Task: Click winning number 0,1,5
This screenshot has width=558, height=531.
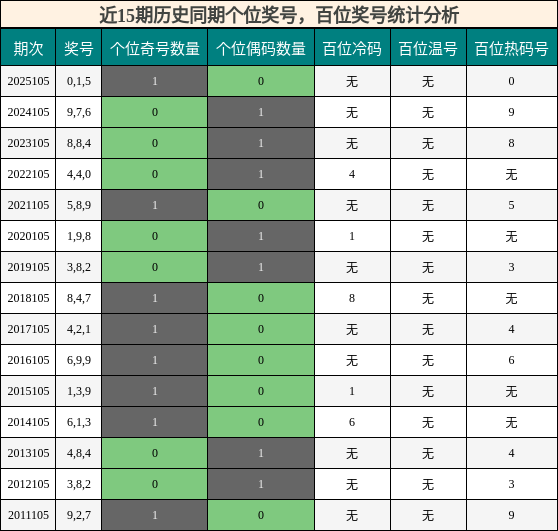Action: point(79,81)
